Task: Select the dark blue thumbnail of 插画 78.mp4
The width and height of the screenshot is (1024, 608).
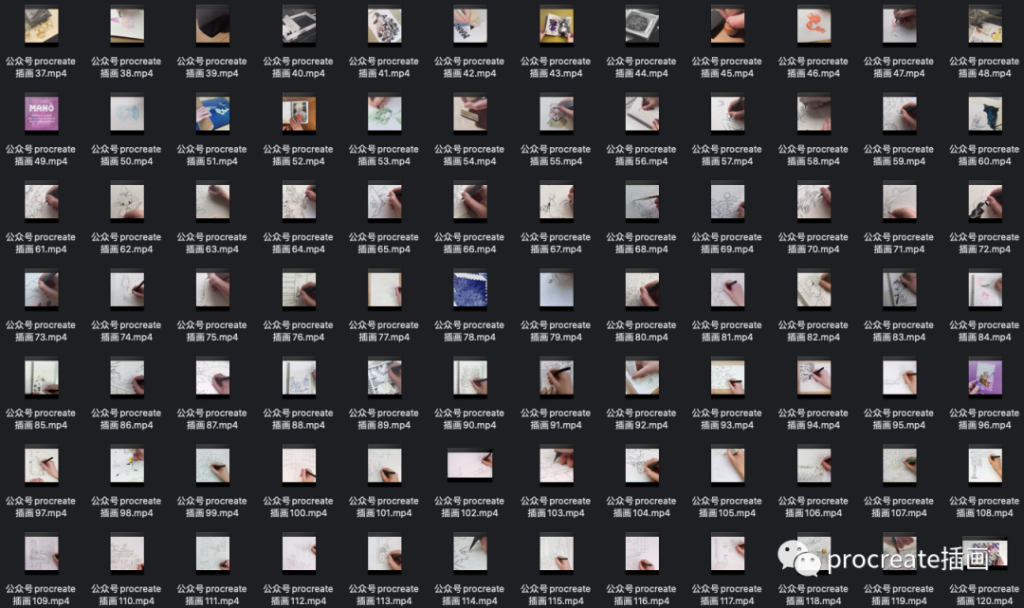Action: (470, 289)
